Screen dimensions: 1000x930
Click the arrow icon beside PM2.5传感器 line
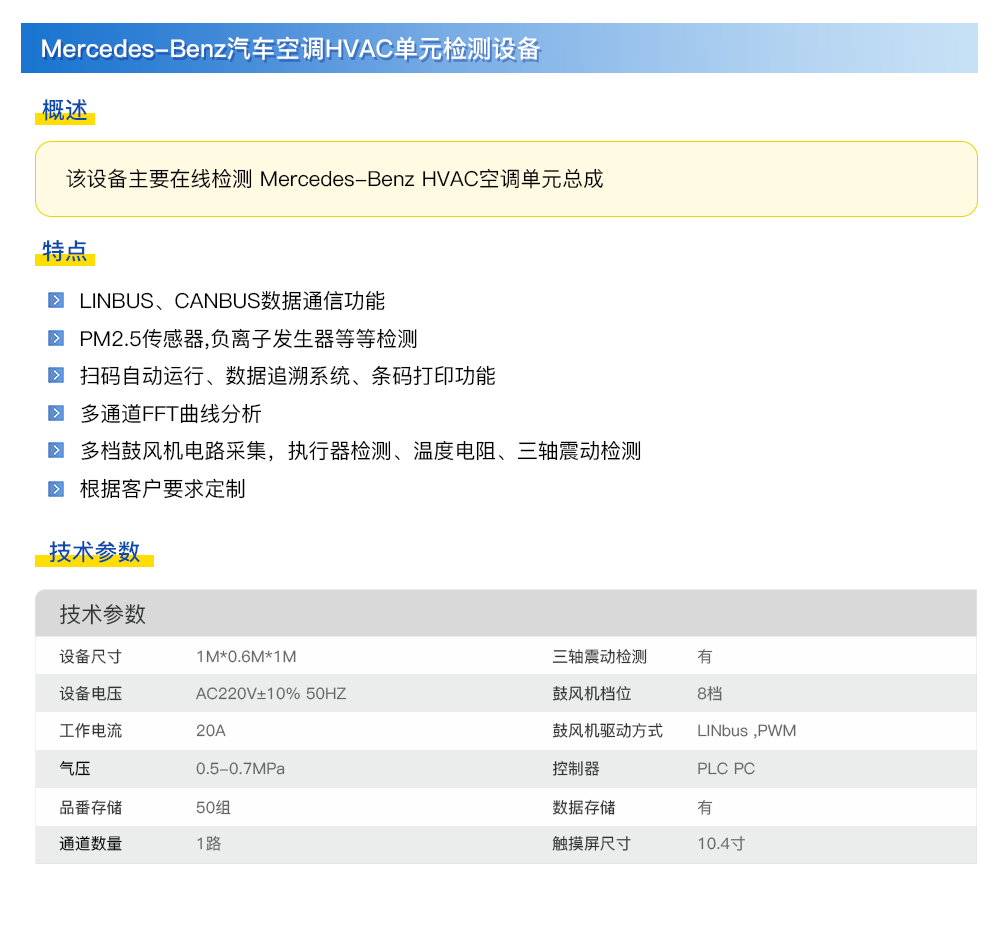(56, 338)
